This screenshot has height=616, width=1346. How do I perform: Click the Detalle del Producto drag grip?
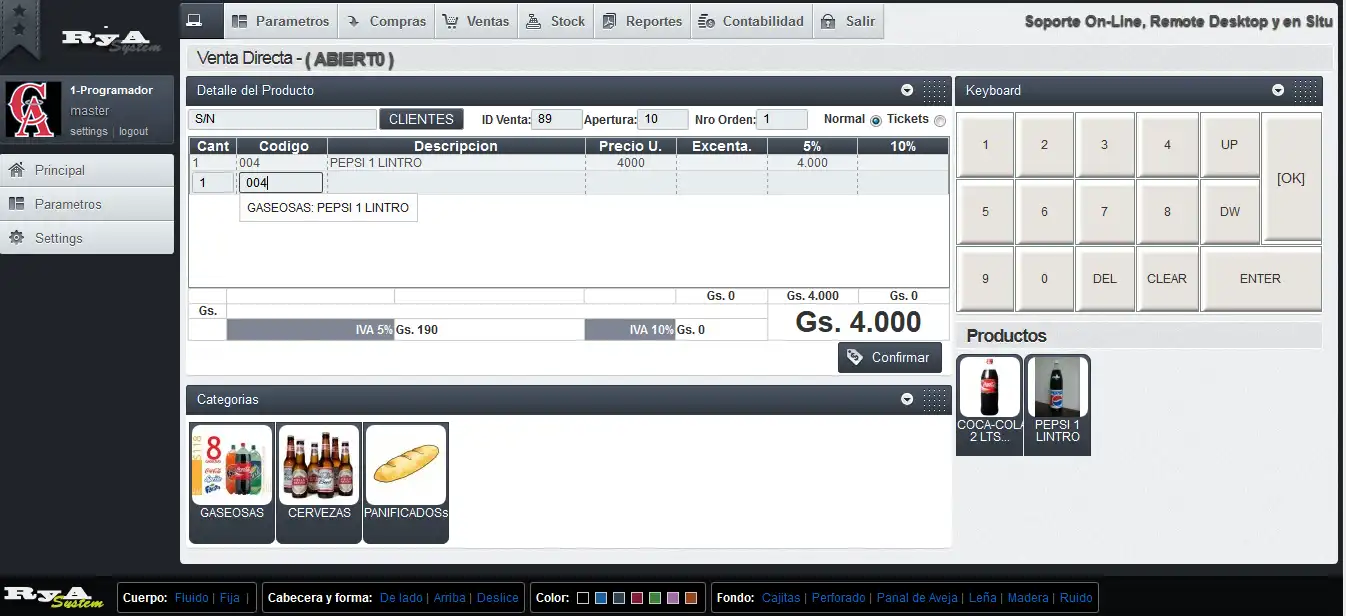click(935, 91)
